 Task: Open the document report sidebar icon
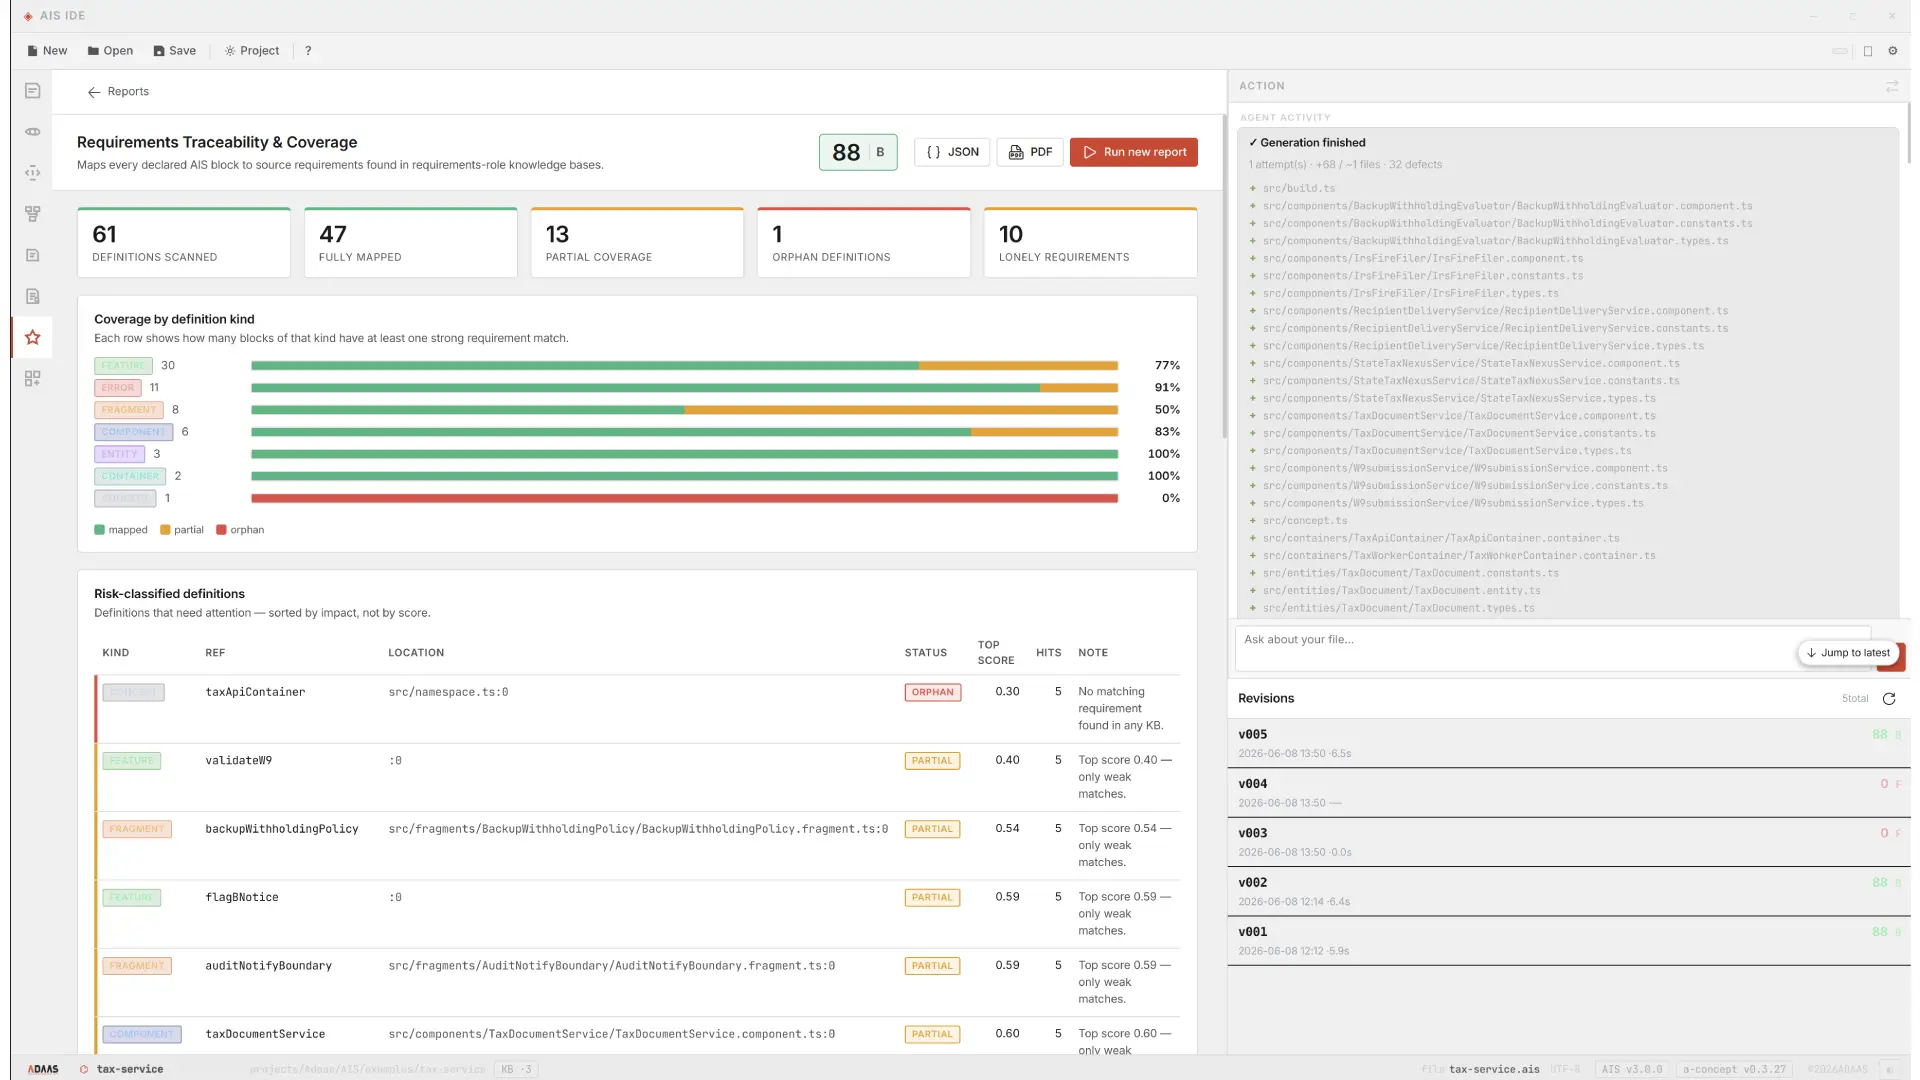33,296
